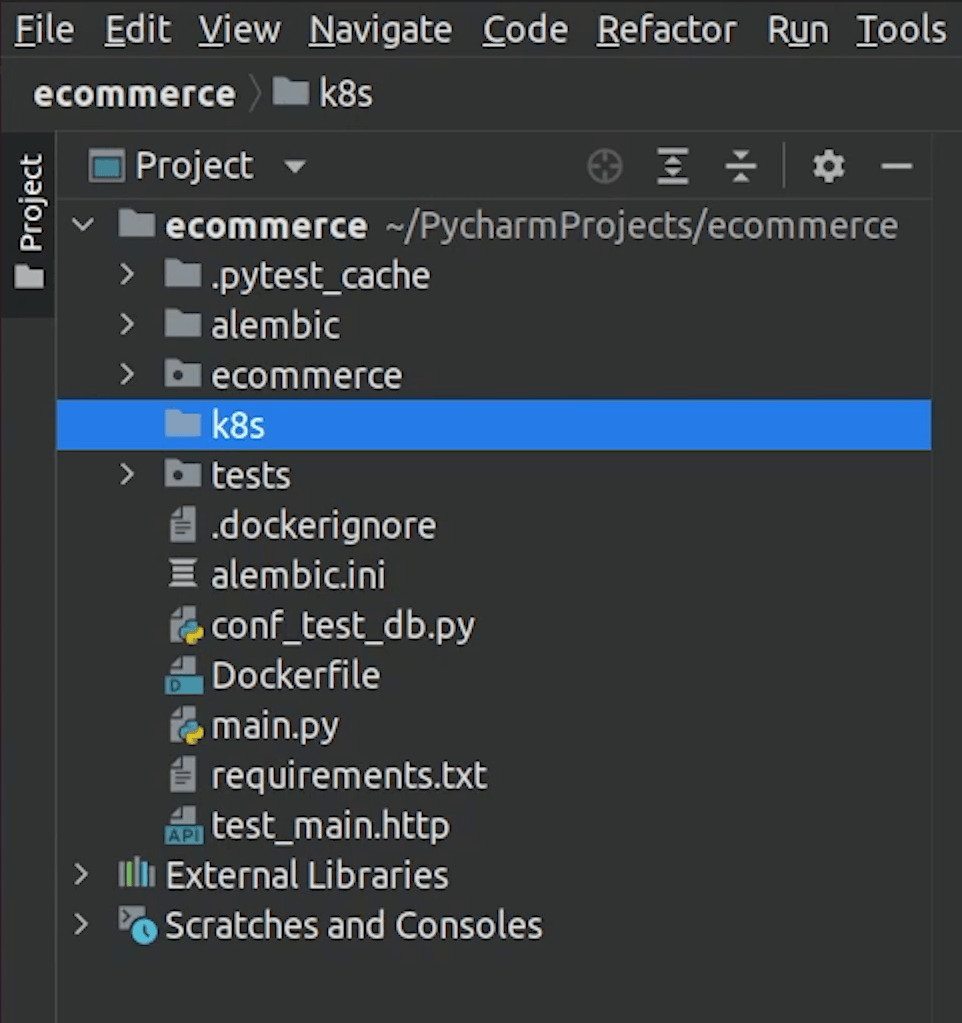962x1023 pixels.
Task: Collapse the ecommerce root project node
Action: point(83,225)
